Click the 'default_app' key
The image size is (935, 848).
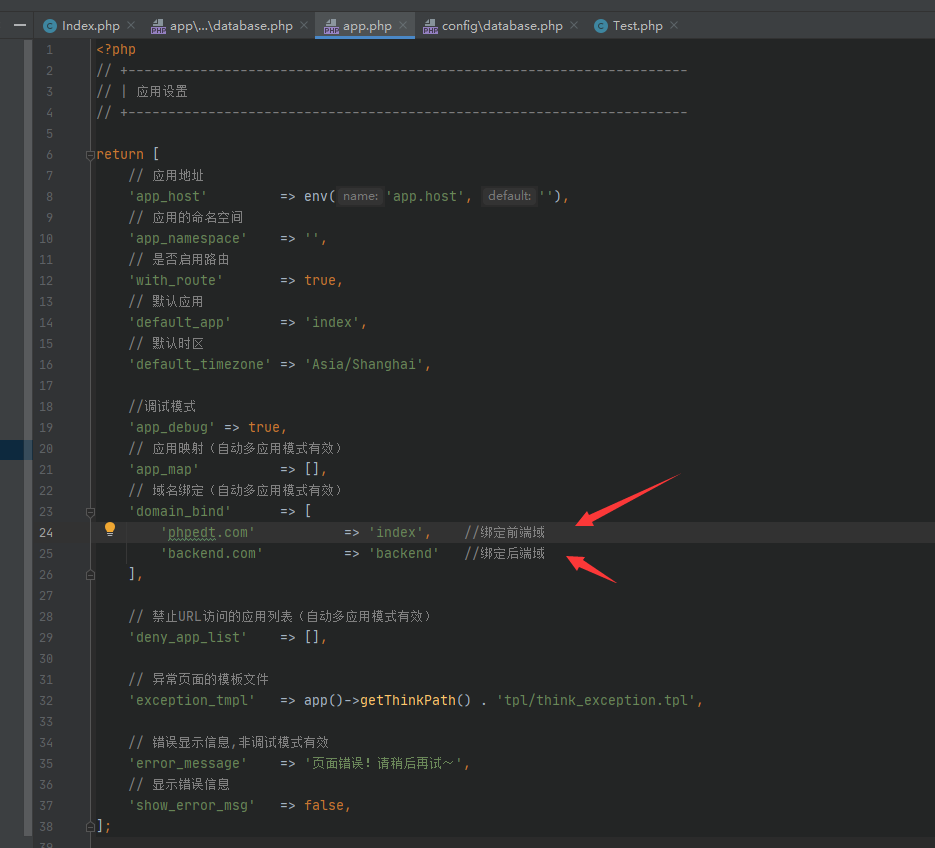pyautogui.click(x=179, y=323)
